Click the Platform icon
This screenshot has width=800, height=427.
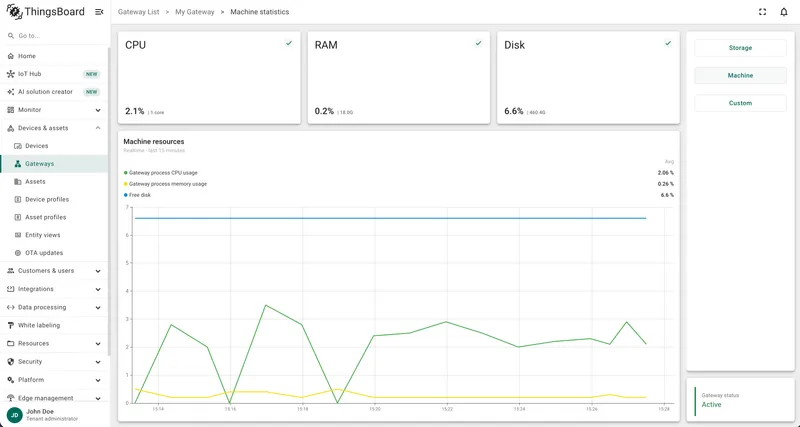[x=11, y=380]
